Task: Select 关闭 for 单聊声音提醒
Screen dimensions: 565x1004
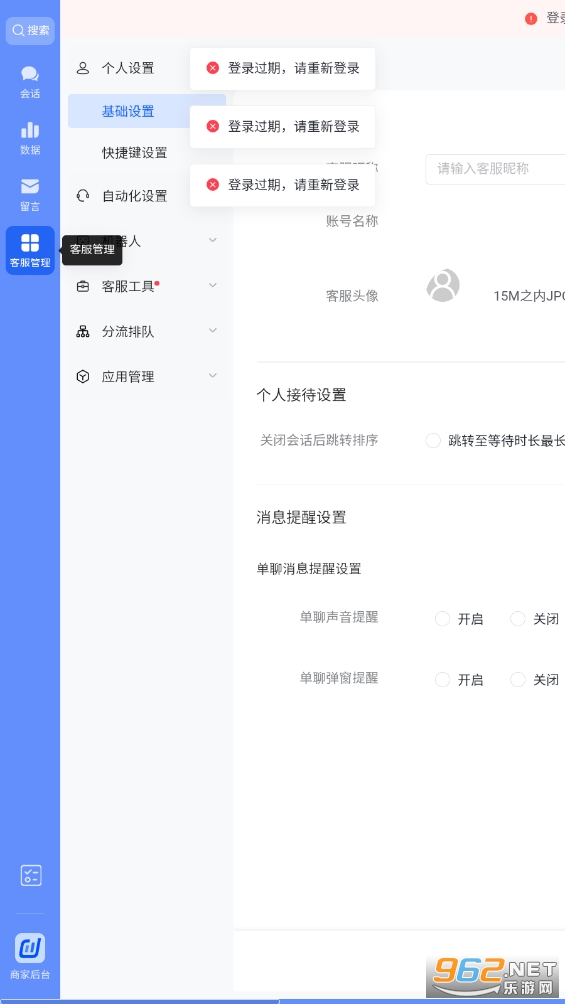Action: pyautogui.click(x=518, y=619)
